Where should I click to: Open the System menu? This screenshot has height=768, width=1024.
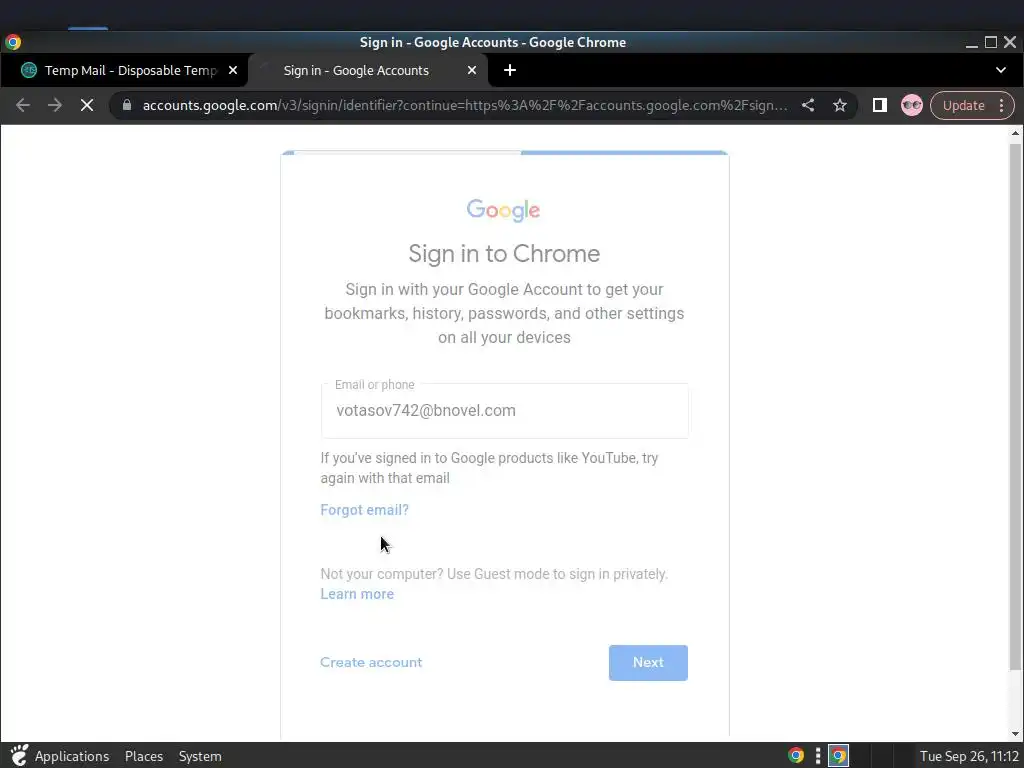(200, 756)
